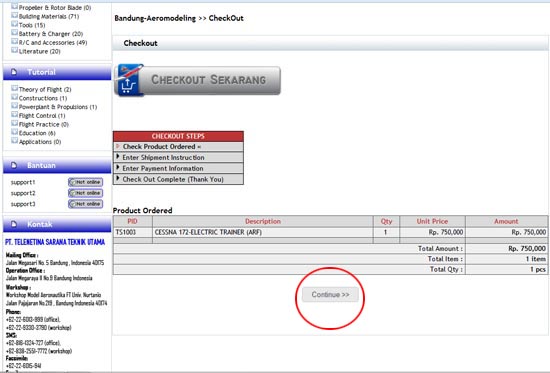Select Enter Shipment Instruction step
The width and height of the screenshot is (550, 373).
tap(178, 158)
